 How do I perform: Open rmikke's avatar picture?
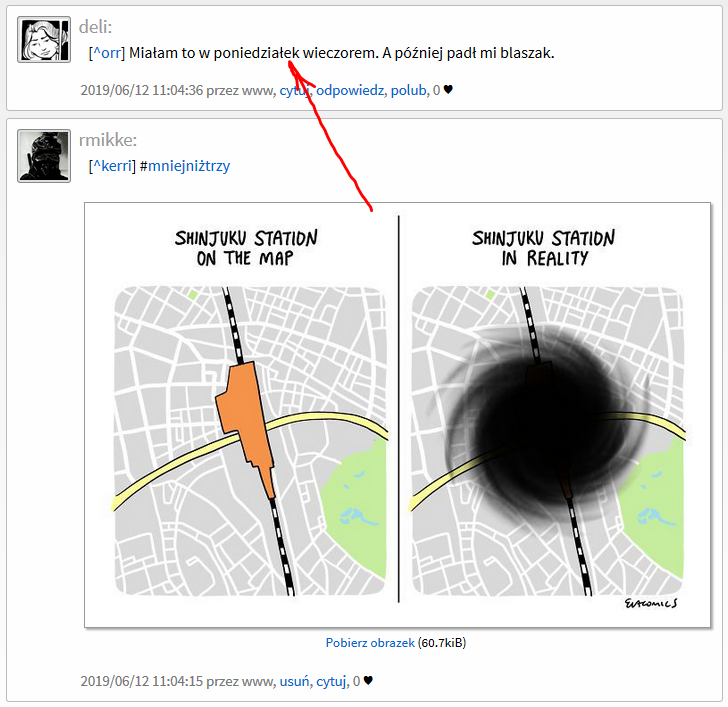pos(44,156)
